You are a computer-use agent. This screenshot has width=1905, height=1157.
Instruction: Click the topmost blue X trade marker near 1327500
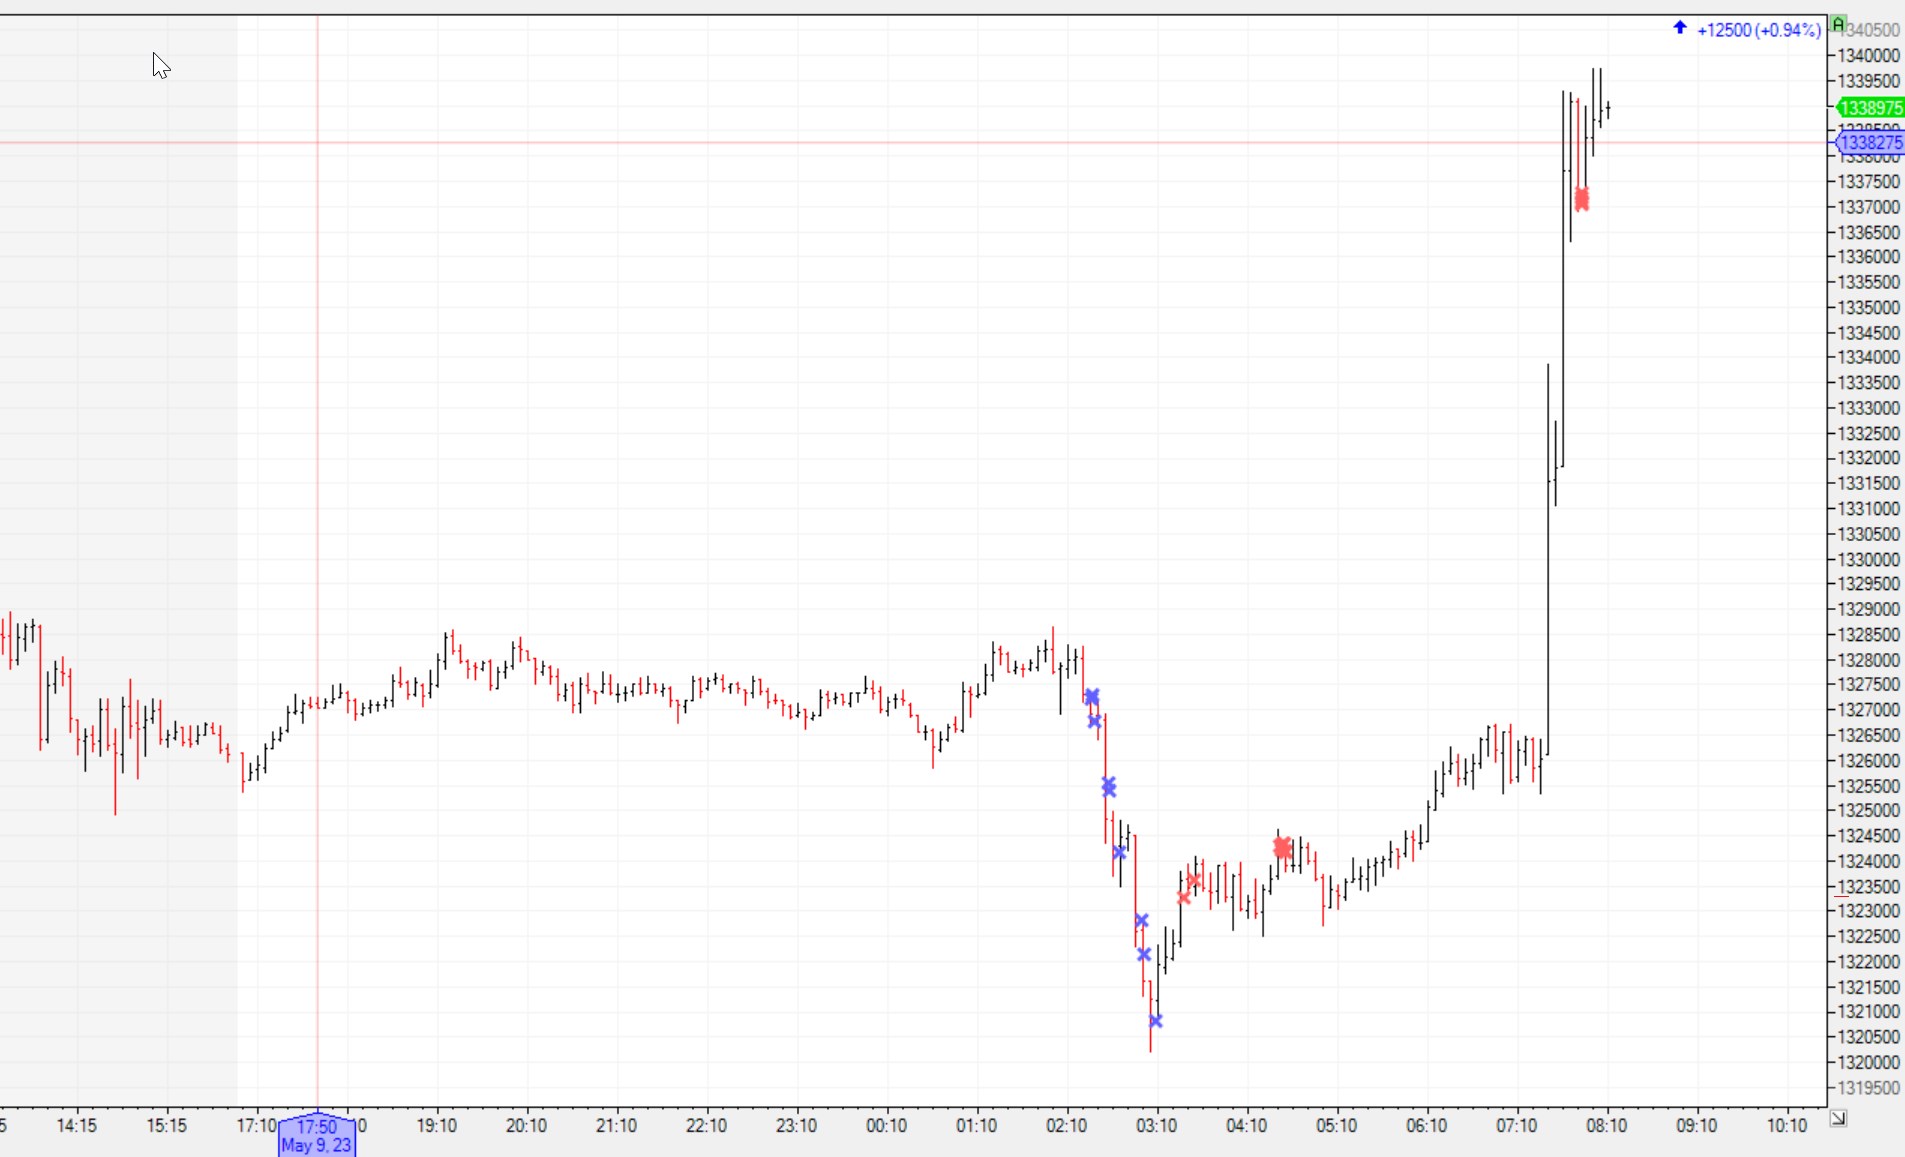coord(1092,696)
